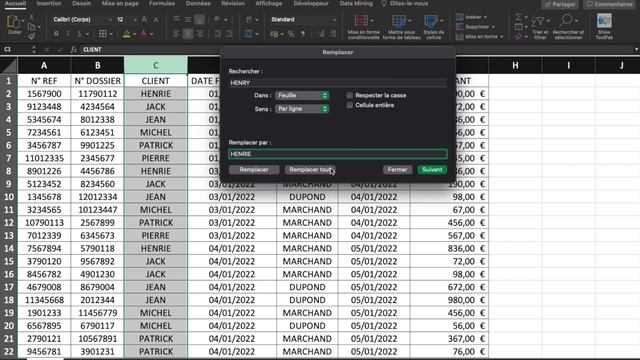Toggle underline formatting (S)
The height and width of the screenshot is (360, 640).
(x=79, y=34)
